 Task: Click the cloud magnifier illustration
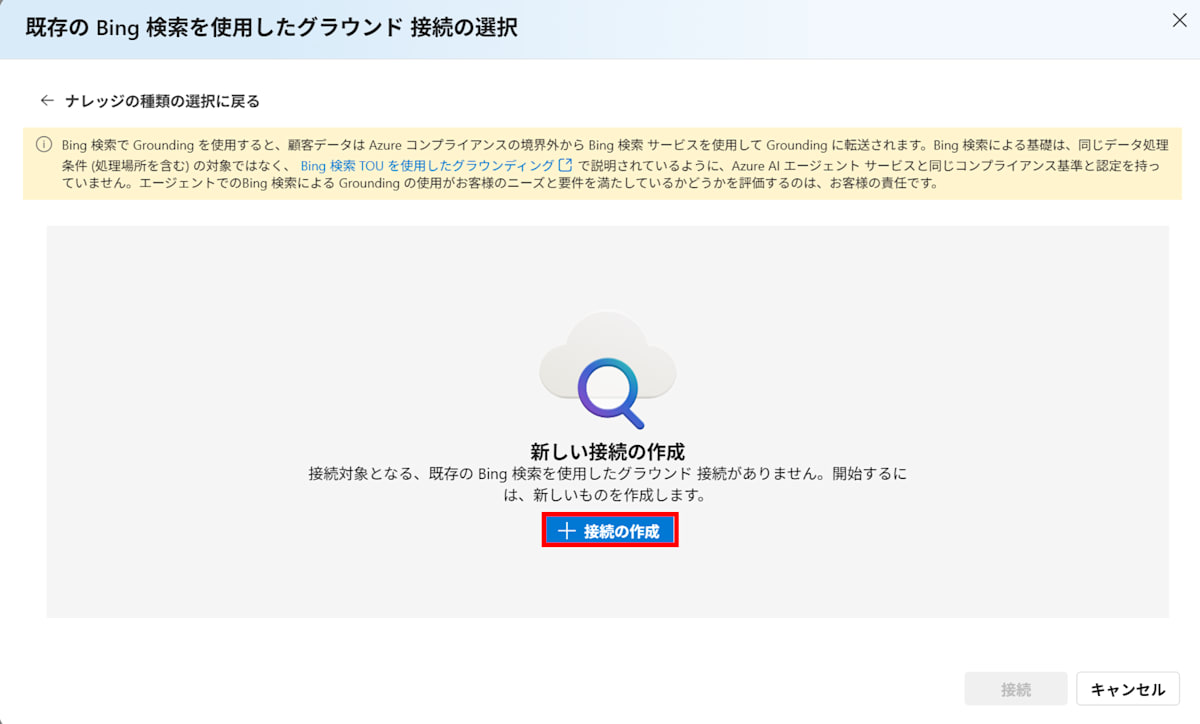tap(608, 370)
